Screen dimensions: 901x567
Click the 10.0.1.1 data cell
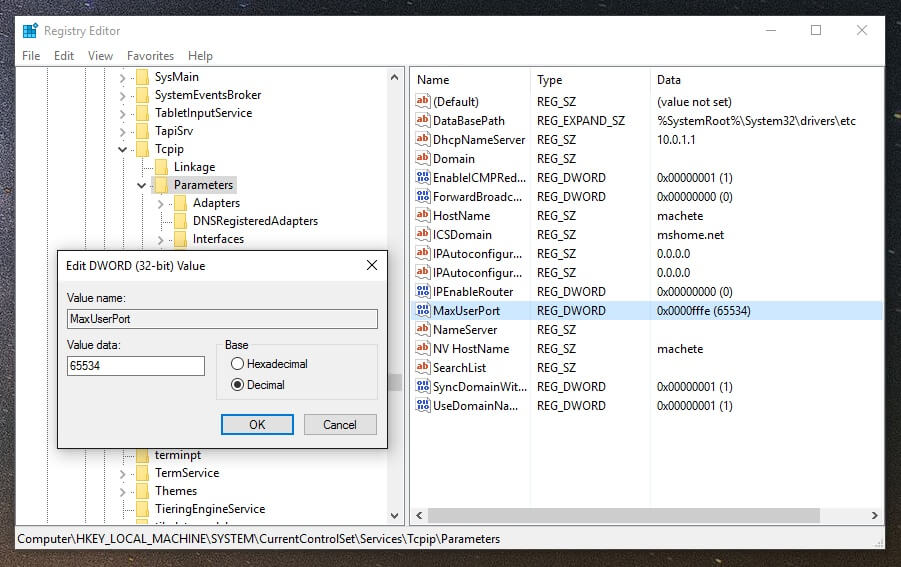[676, 140]
